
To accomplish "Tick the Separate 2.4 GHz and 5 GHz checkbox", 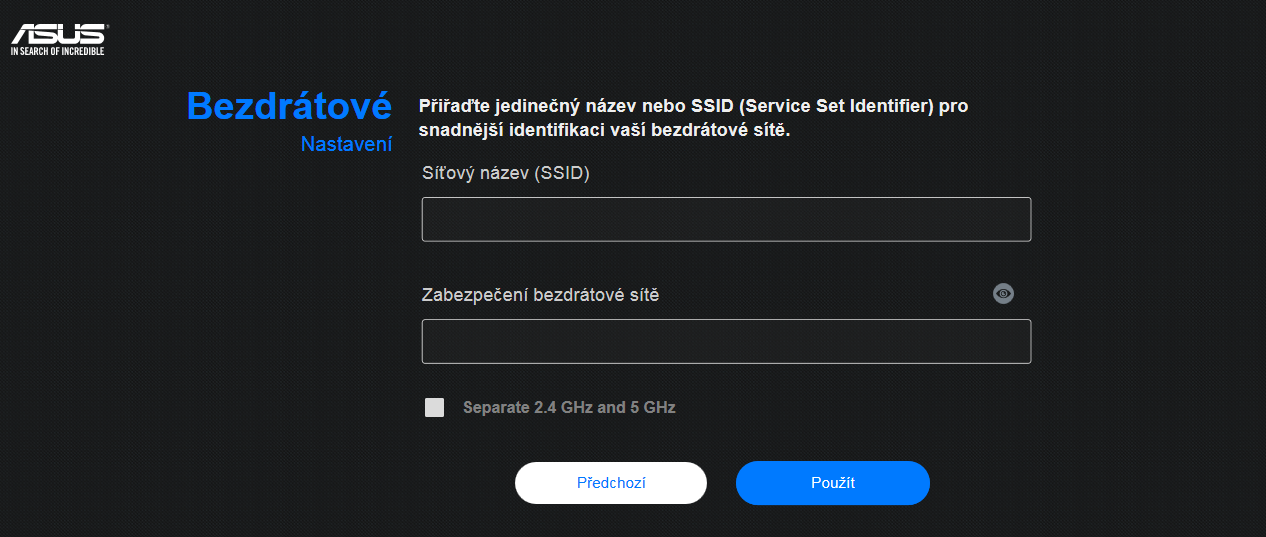I will point(434,407).
